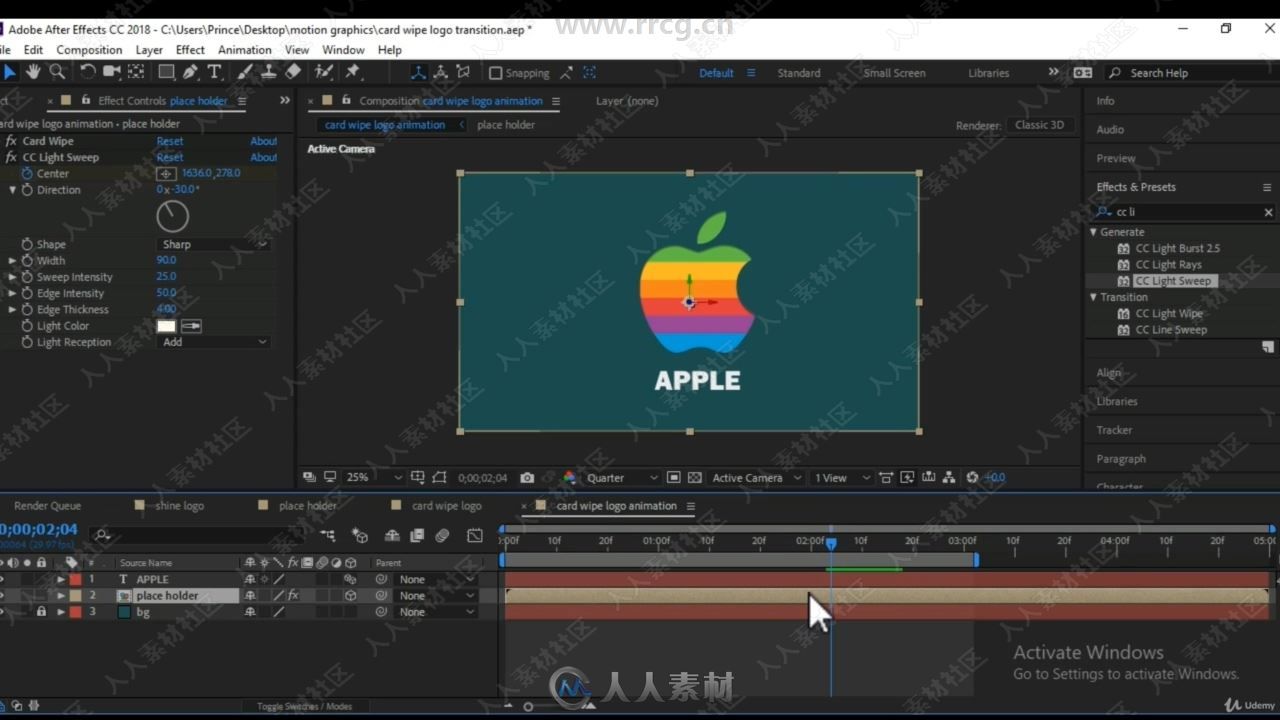Select the Rotation tool
This screenshot has width=1280, height=720.
tap(88, 72)
